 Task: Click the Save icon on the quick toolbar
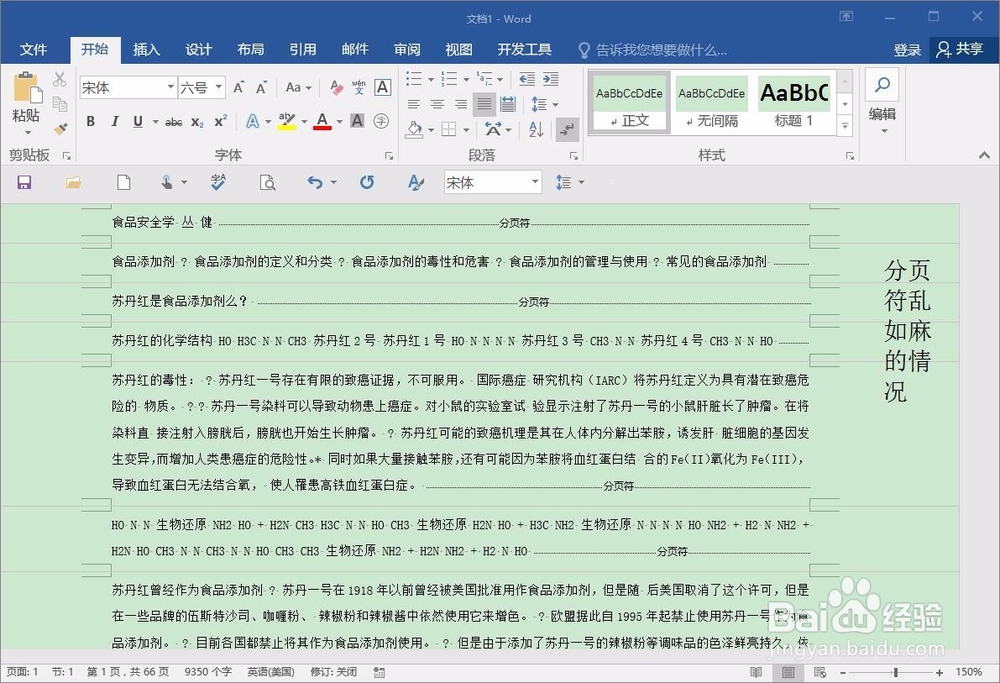pos(24,181)
